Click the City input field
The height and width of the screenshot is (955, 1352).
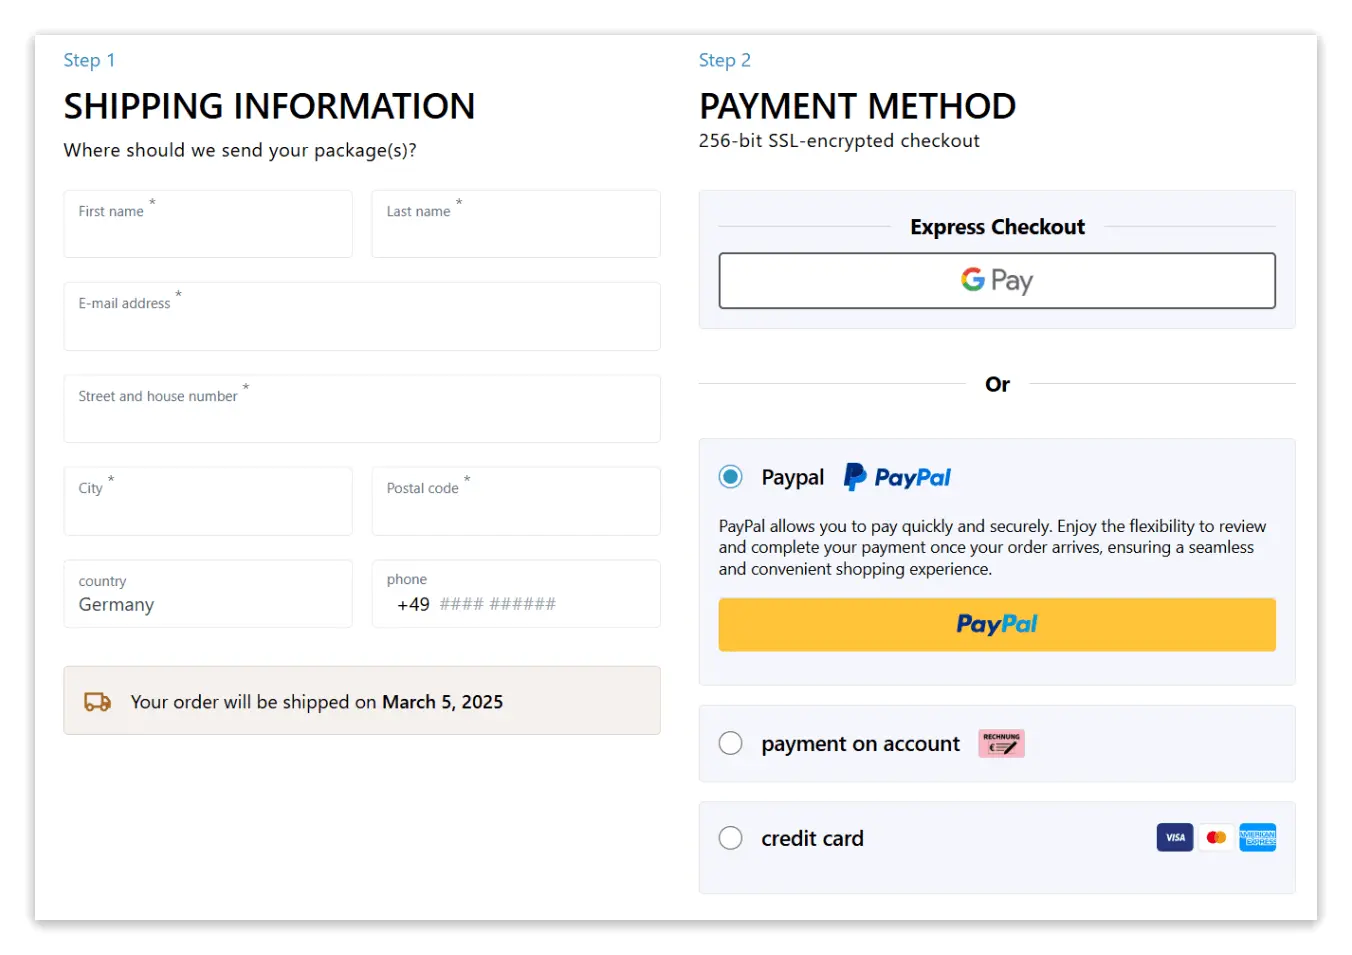pyautogui.click(x=207, y=501)
